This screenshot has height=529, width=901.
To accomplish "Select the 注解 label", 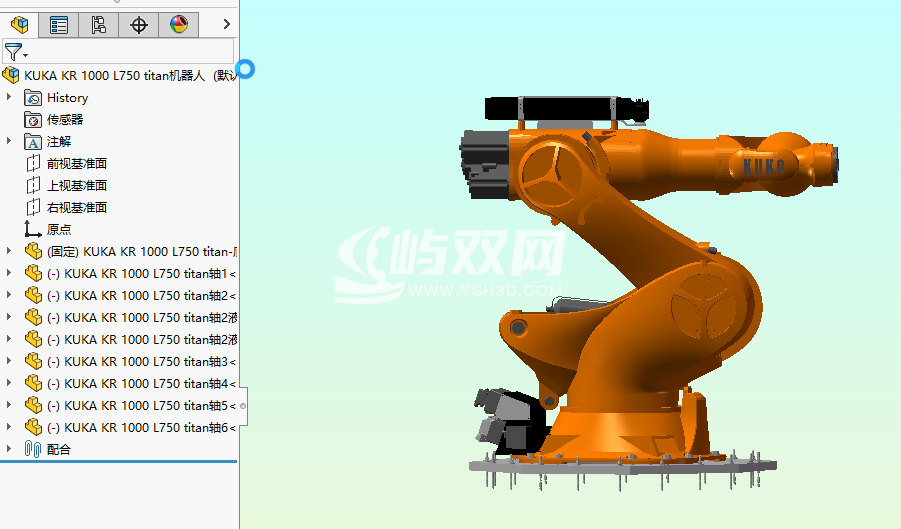I will [59, 141].
